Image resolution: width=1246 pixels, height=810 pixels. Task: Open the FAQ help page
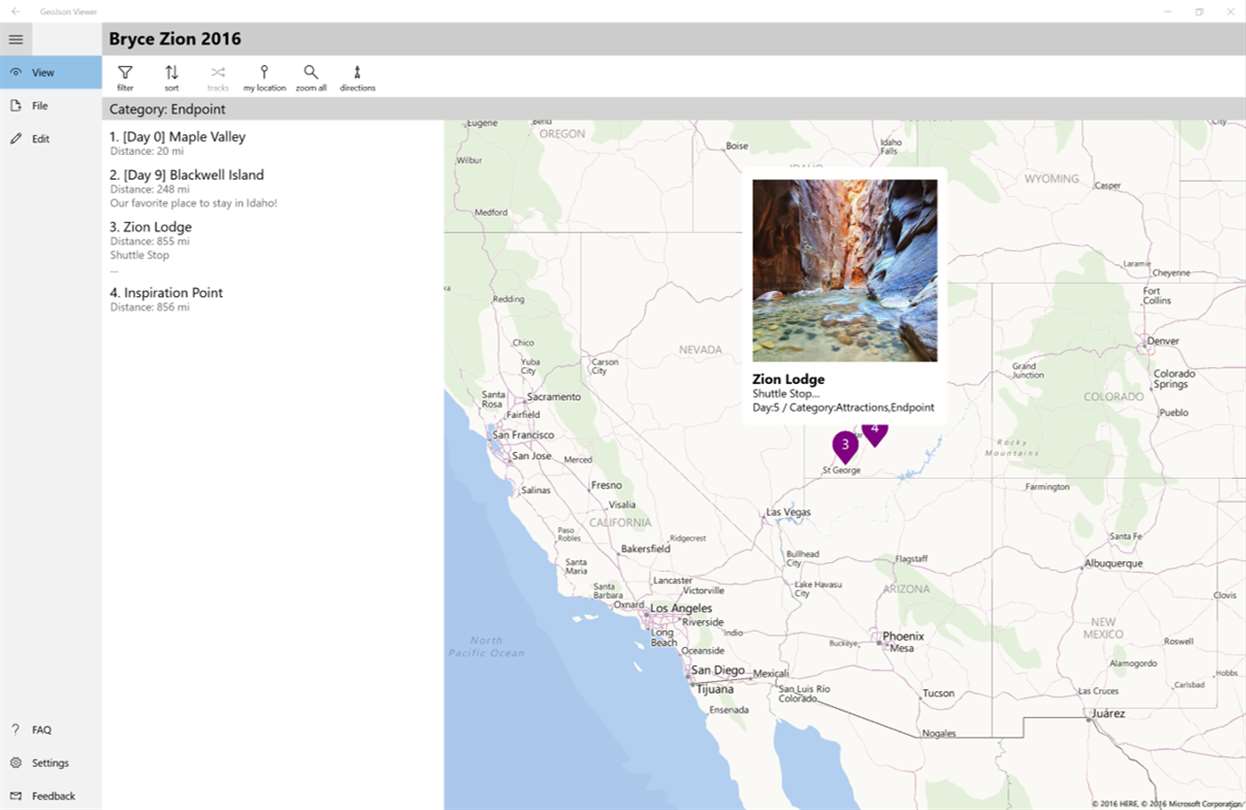click(41, 730)
